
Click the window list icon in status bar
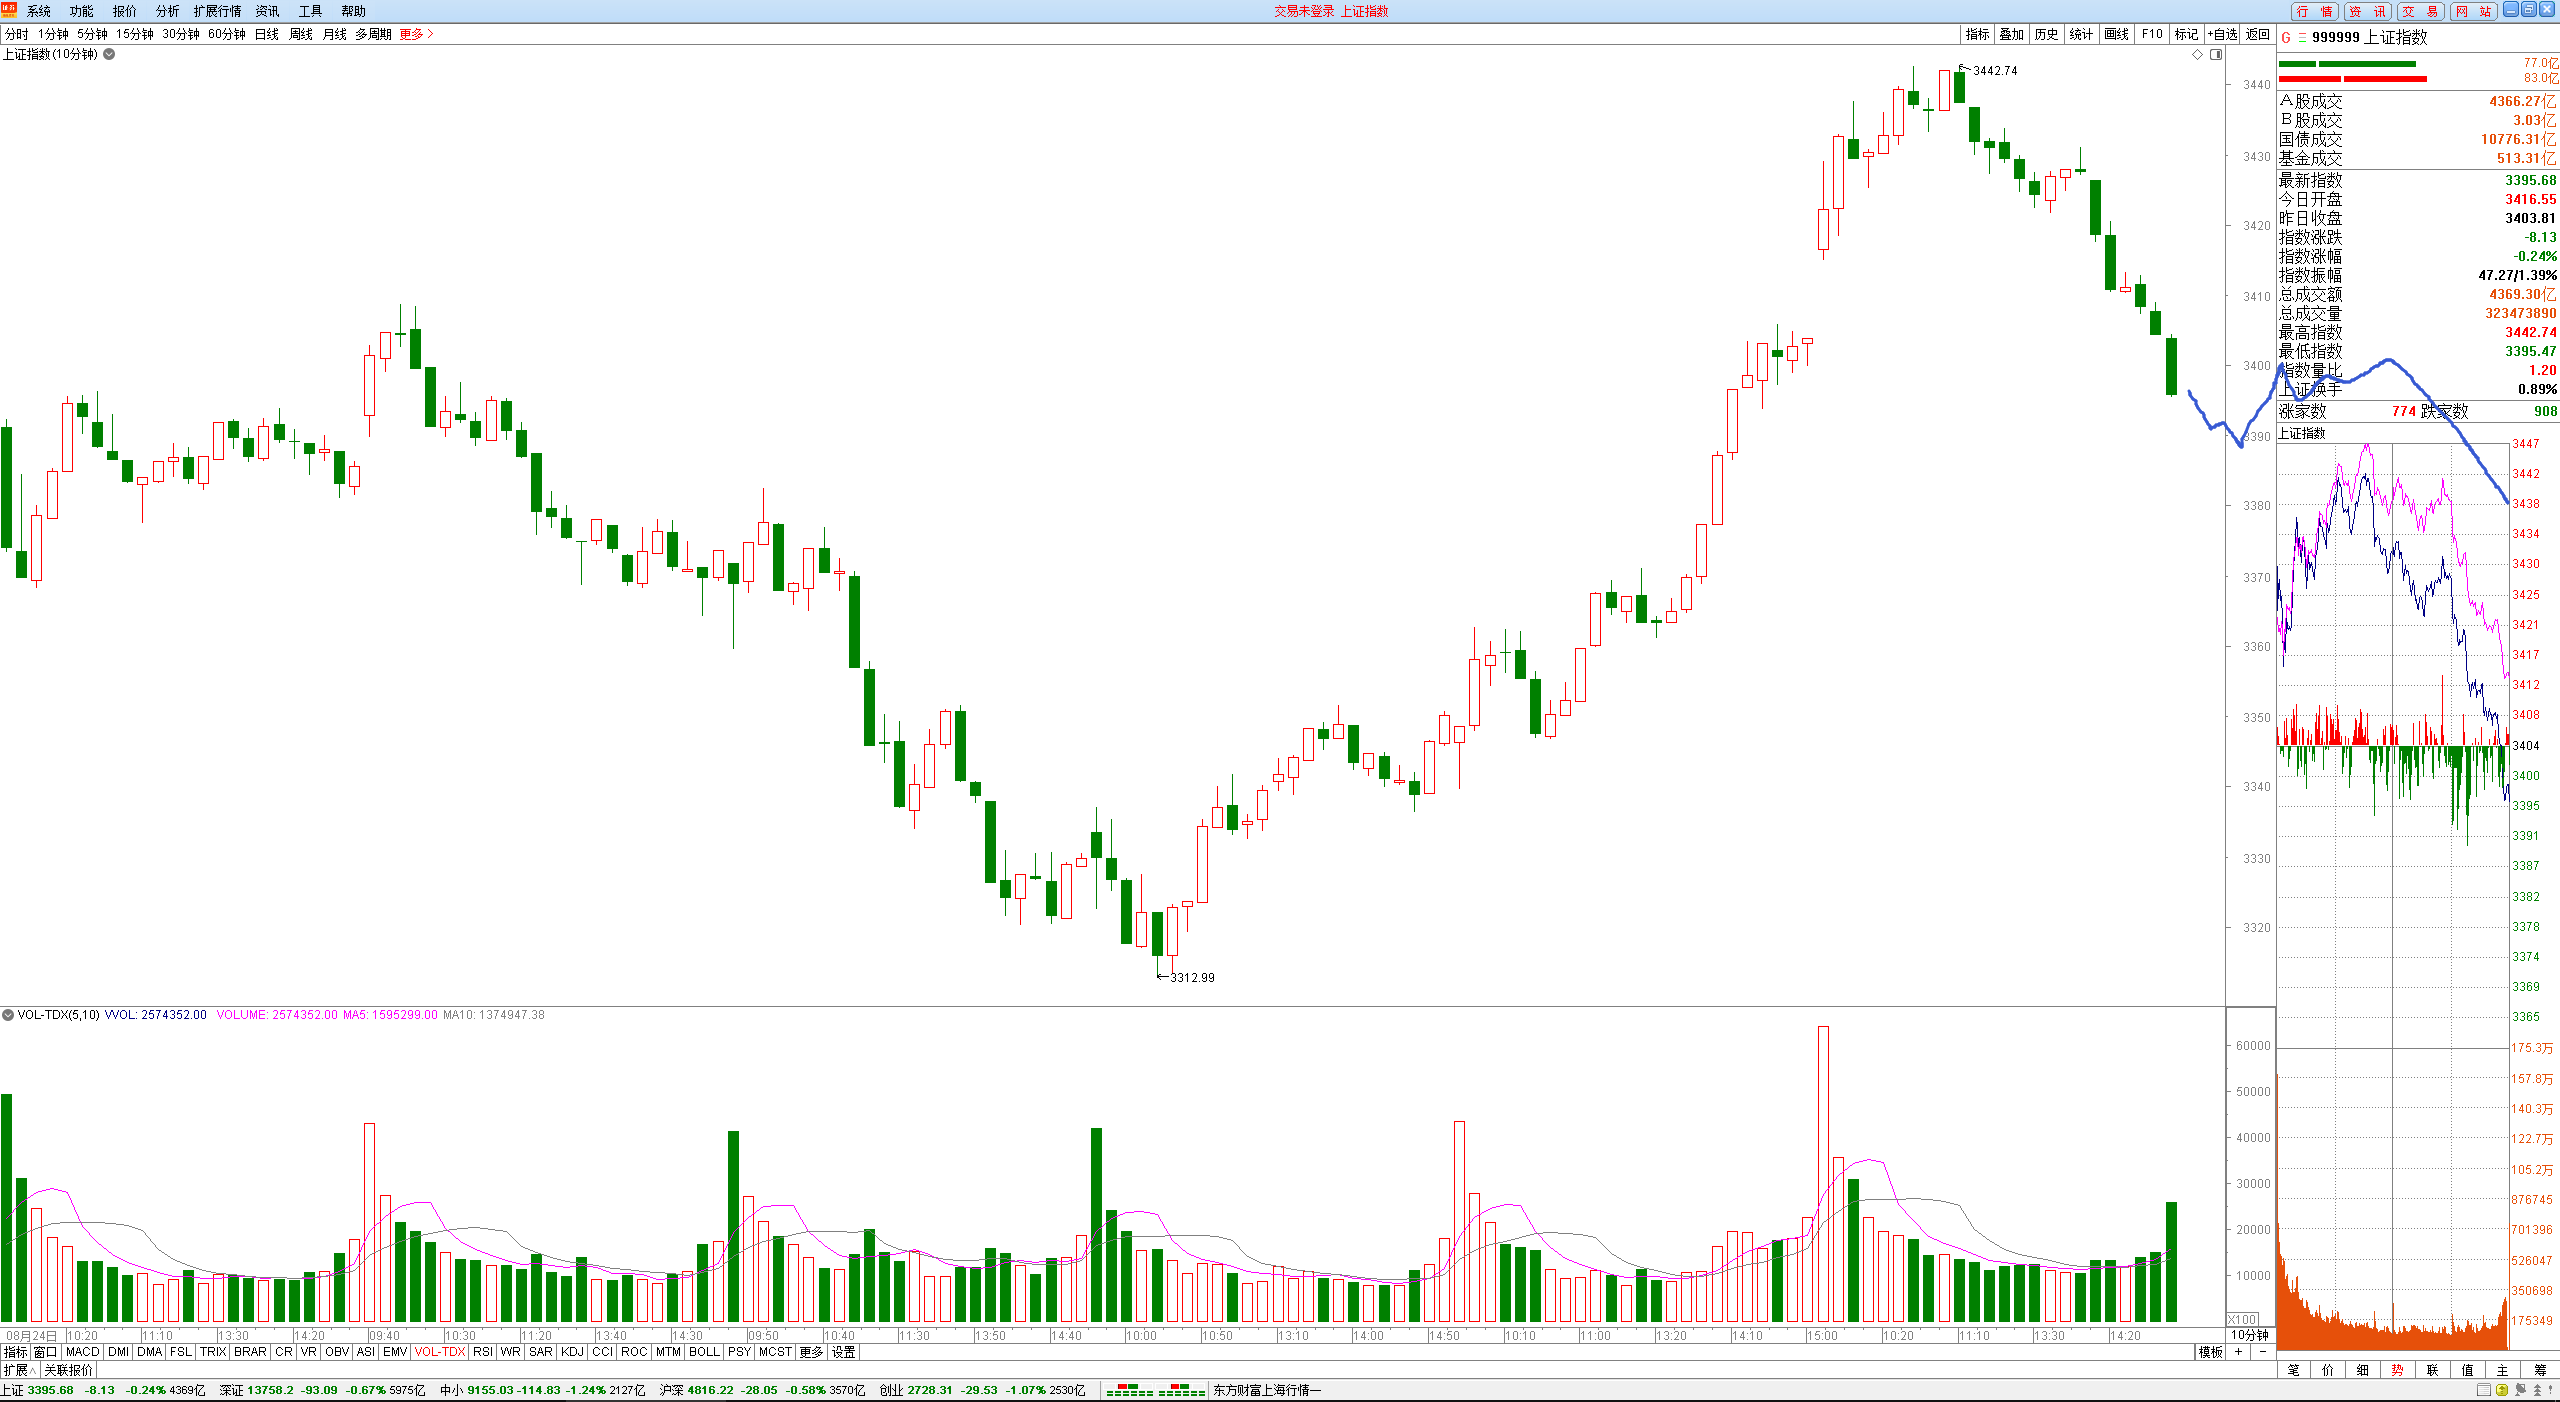(x=2484, y=1390)
